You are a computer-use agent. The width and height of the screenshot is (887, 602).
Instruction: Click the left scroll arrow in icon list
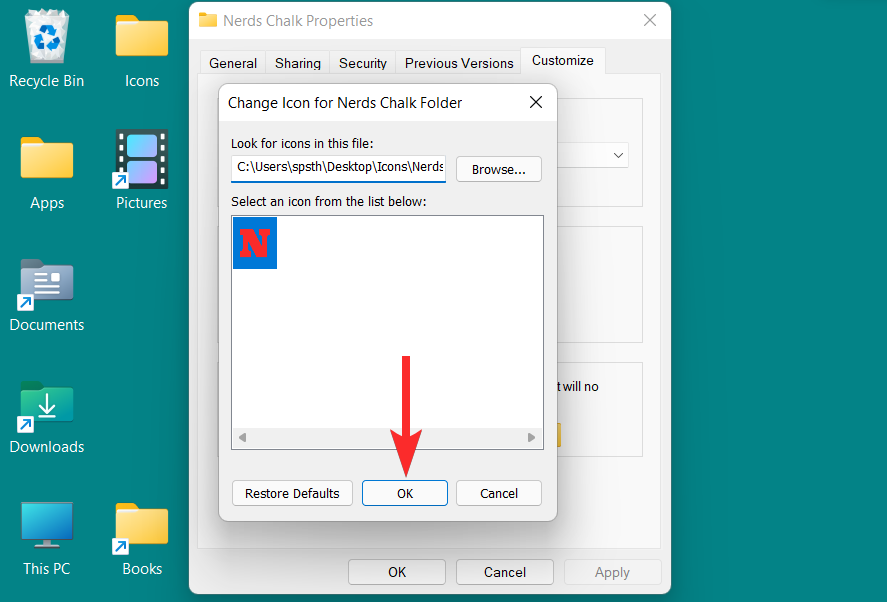[x=242, y=437]
